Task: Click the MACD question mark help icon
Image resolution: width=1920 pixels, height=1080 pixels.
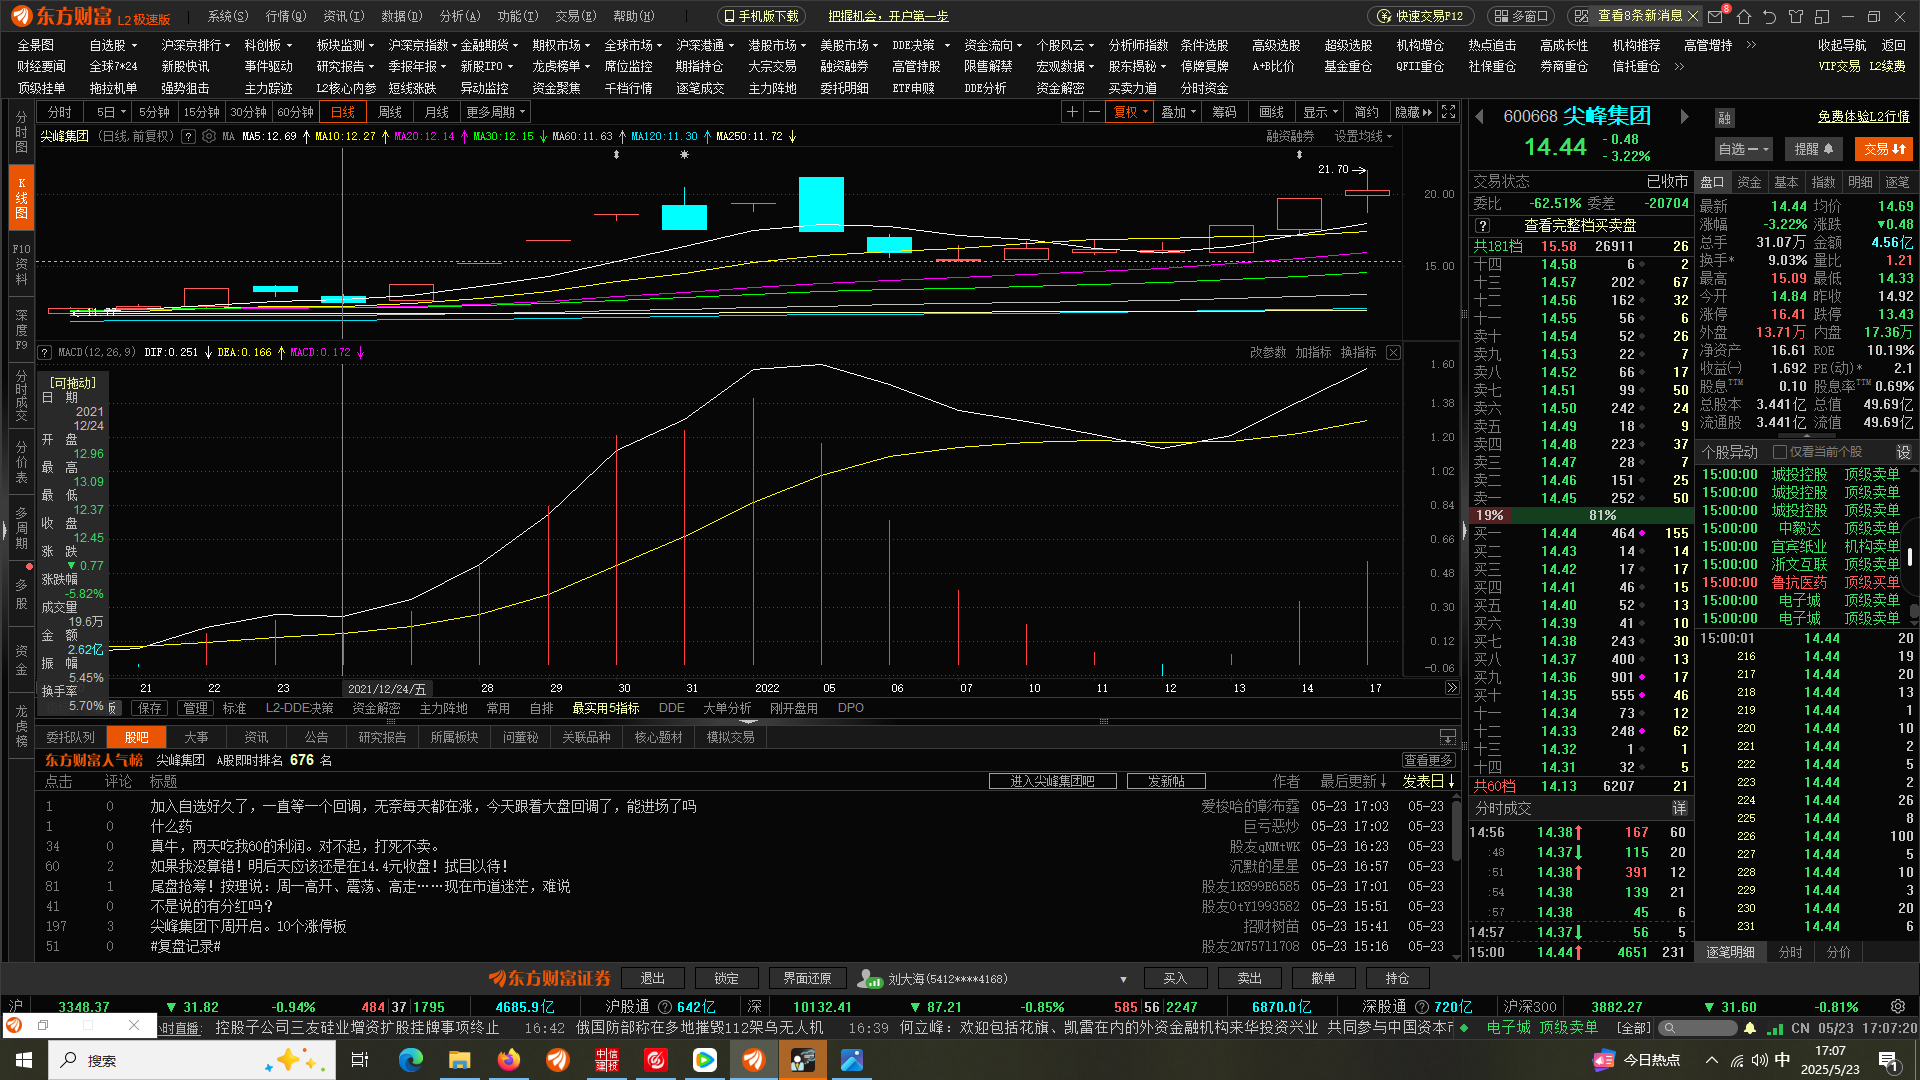Action: pos(45,353)
